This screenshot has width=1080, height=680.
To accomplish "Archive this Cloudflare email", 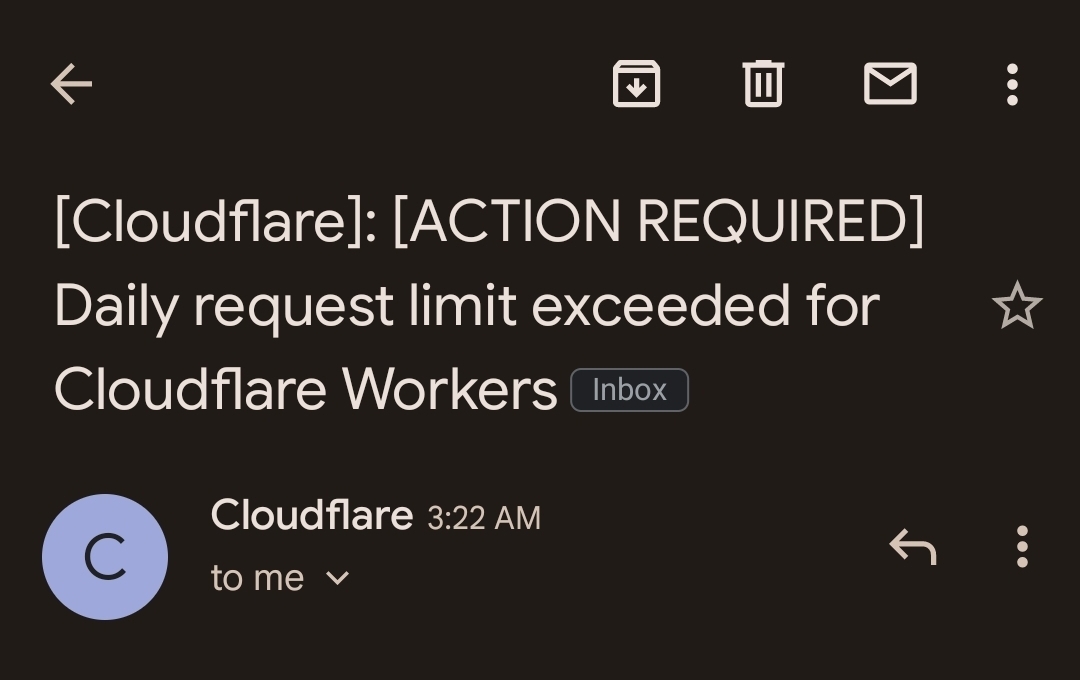I will tap(637, 84).
